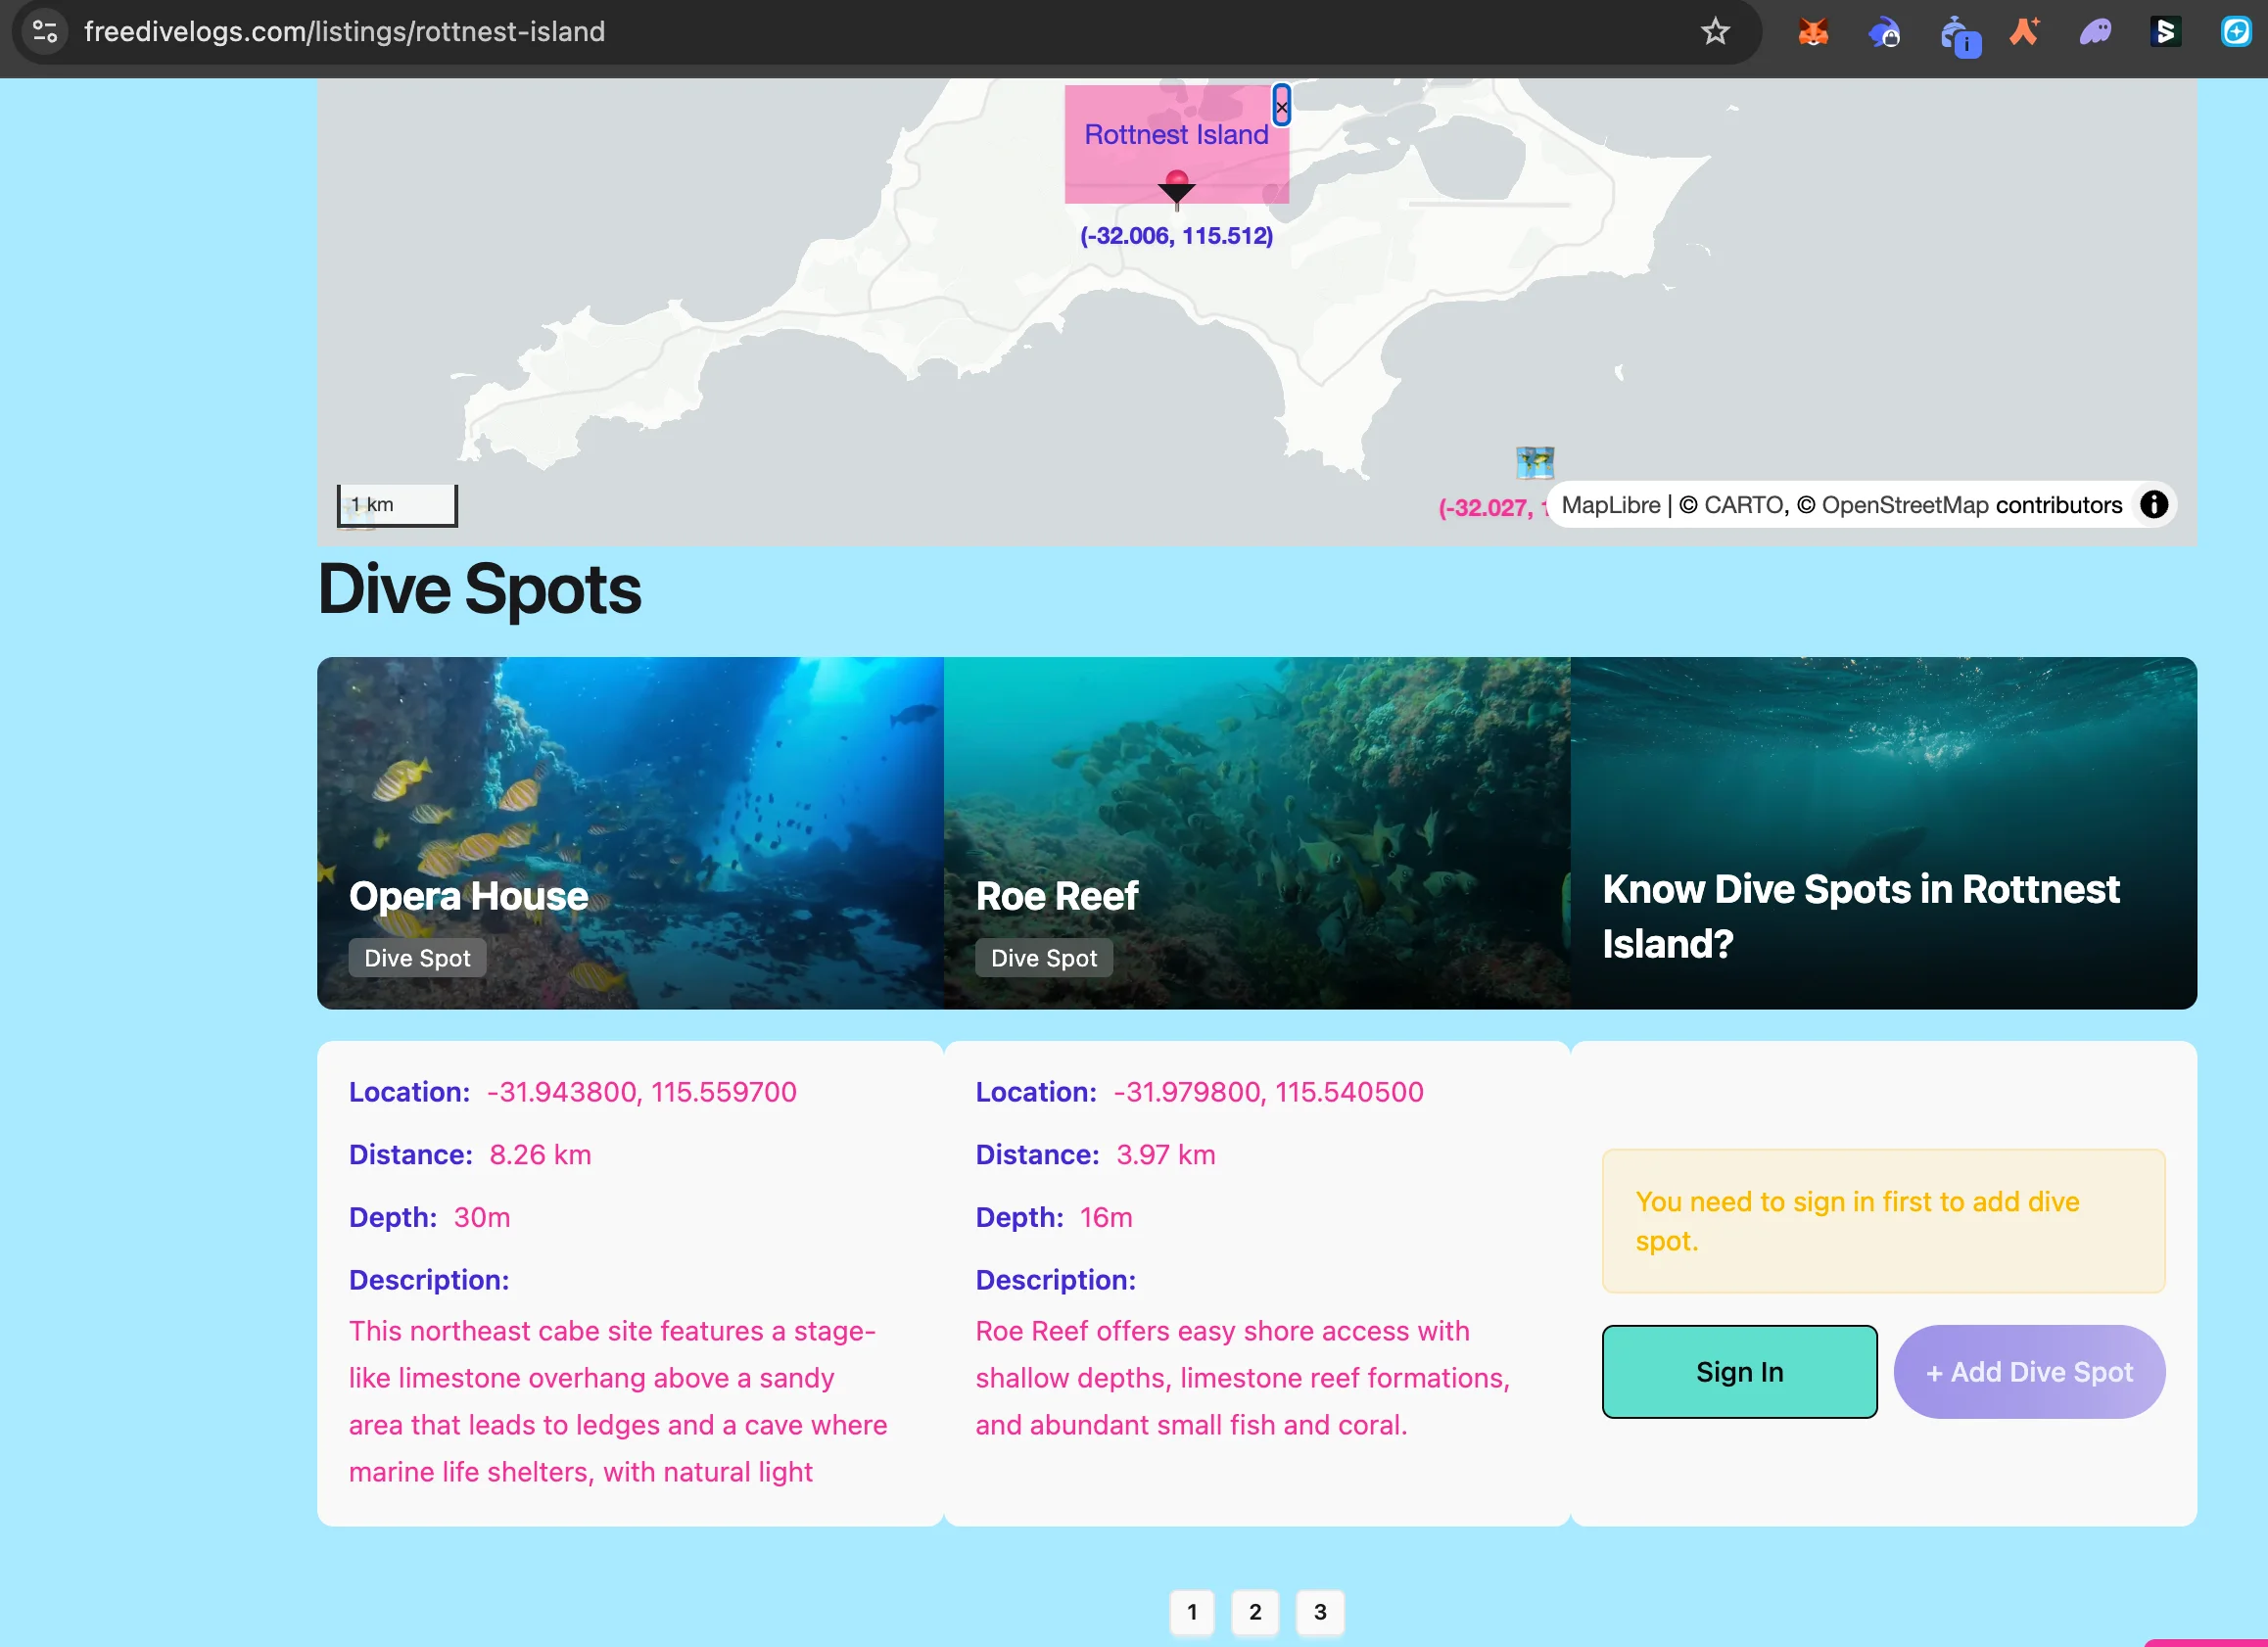This screenshot has width=2268, height=1647.
Task: Click the OpenStreetMap attribution link
Action: pos(1904,505)
